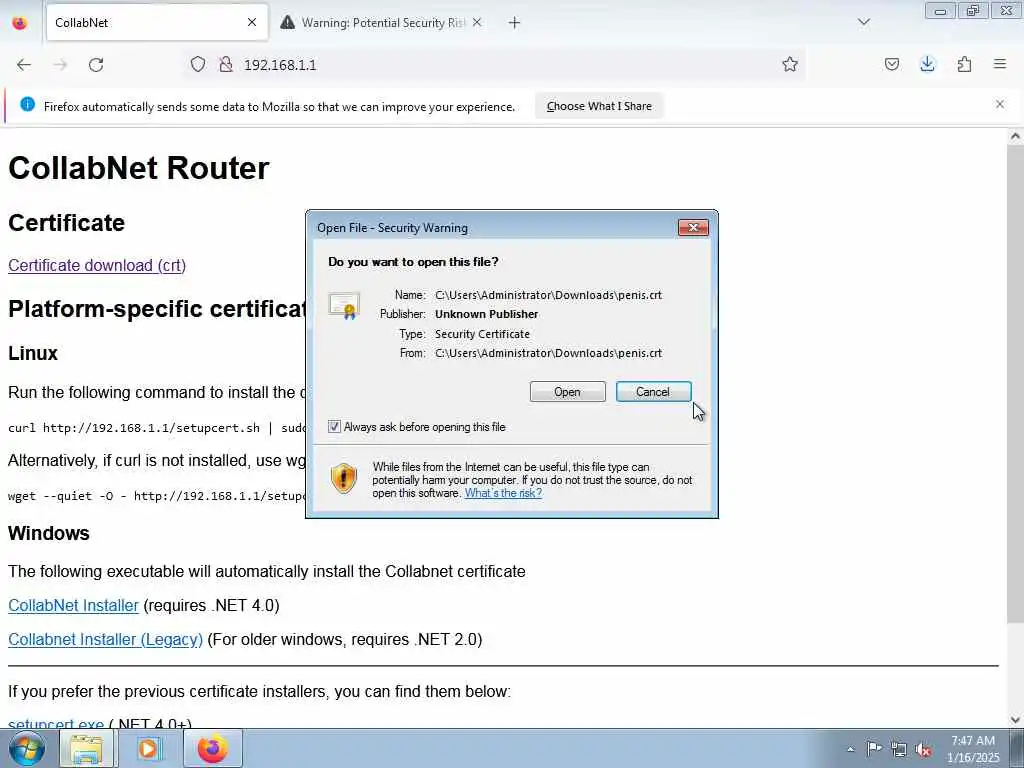Open the Collabnet Installer (Legacy) link

(x=105, y=639)
